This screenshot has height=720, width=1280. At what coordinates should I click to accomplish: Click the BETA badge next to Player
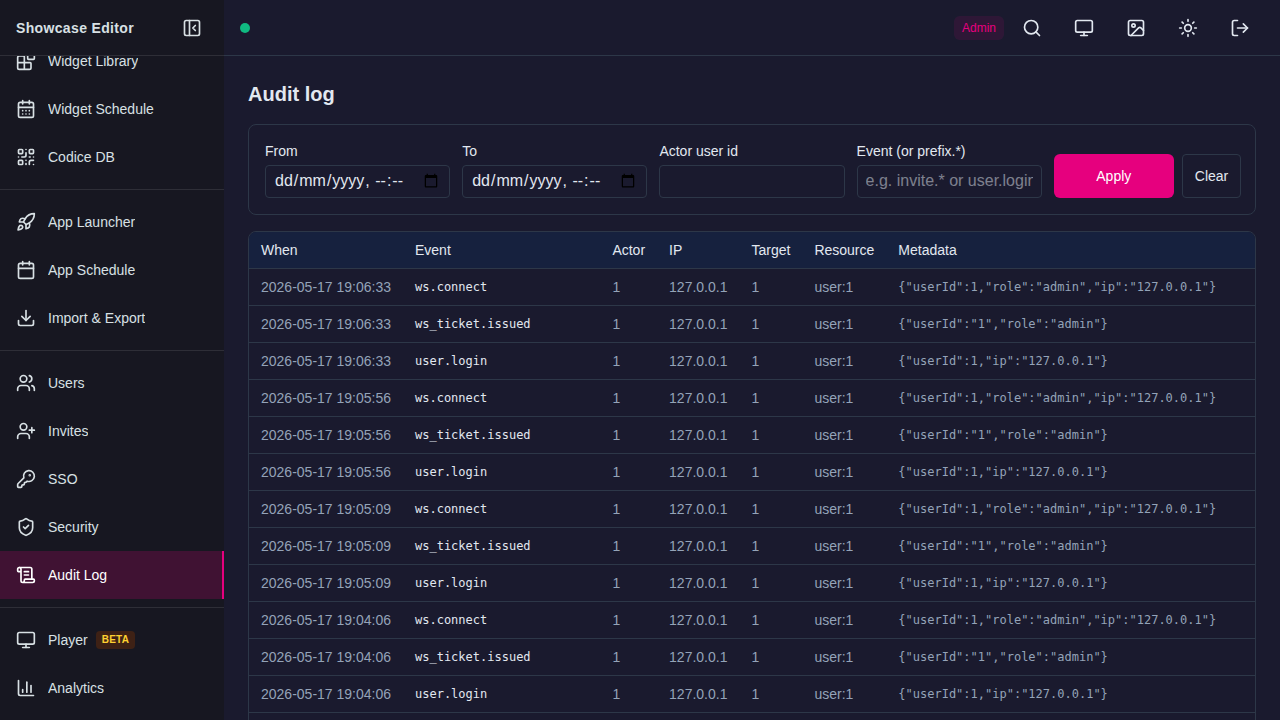115,640
